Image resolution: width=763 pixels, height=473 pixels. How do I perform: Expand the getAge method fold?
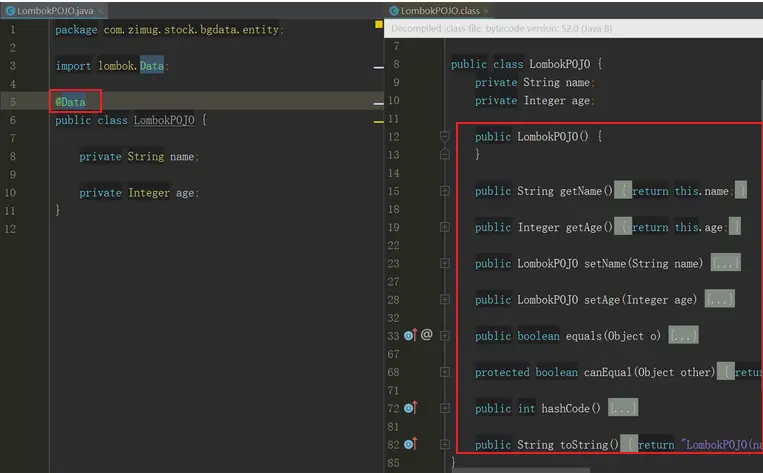tap(445, 227)
